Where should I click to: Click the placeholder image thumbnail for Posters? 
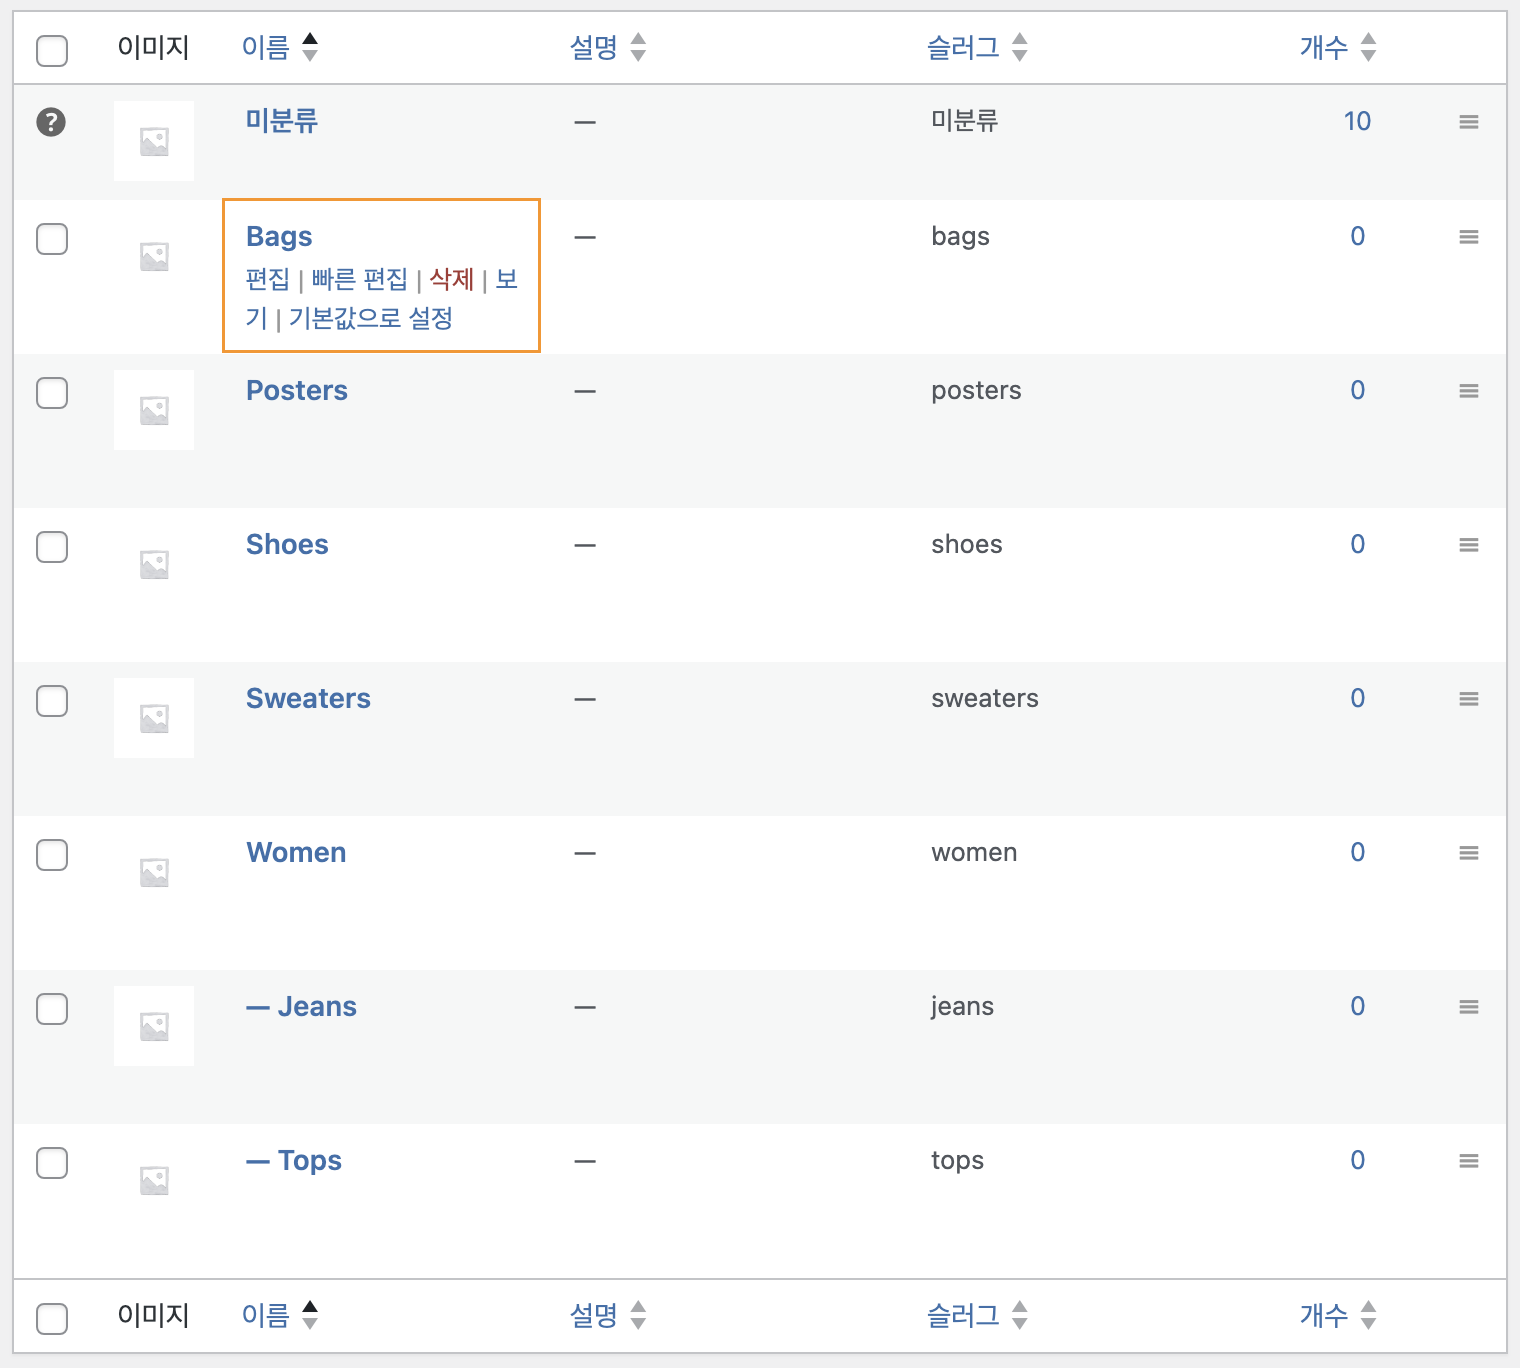pyautogui.click(x=154, y=410)
